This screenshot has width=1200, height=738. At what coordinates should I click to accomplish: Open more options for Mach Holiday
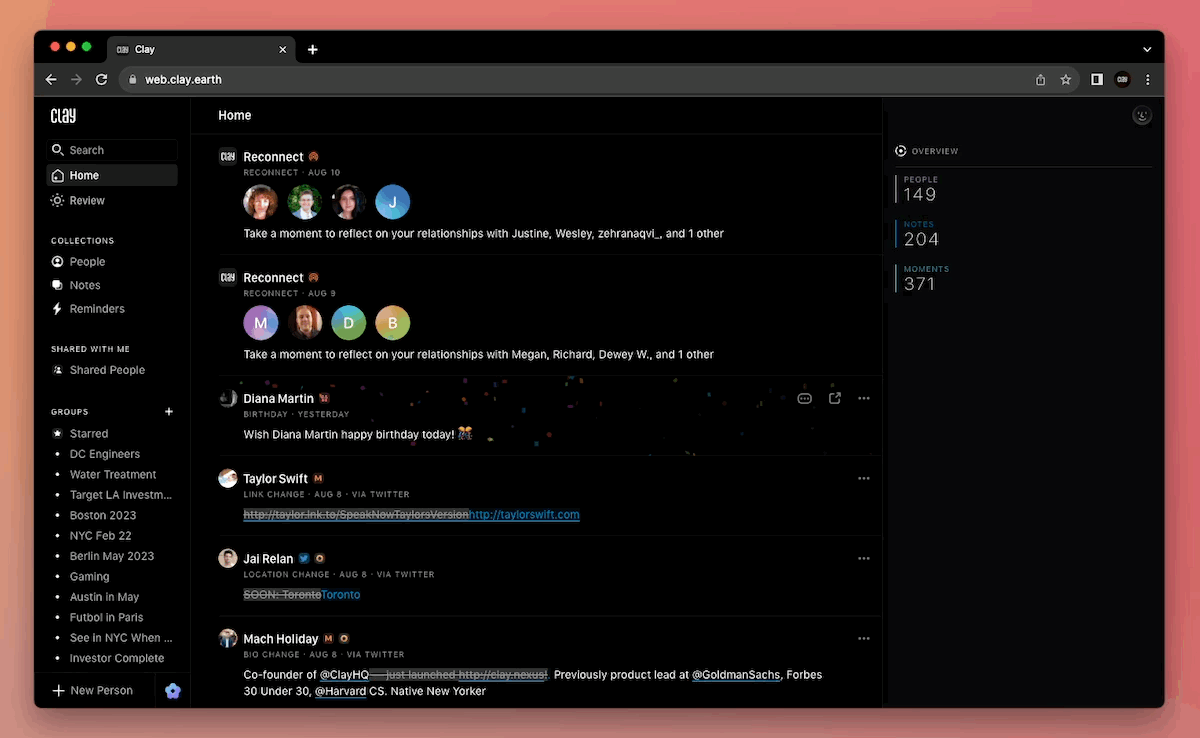coord(864,638)
